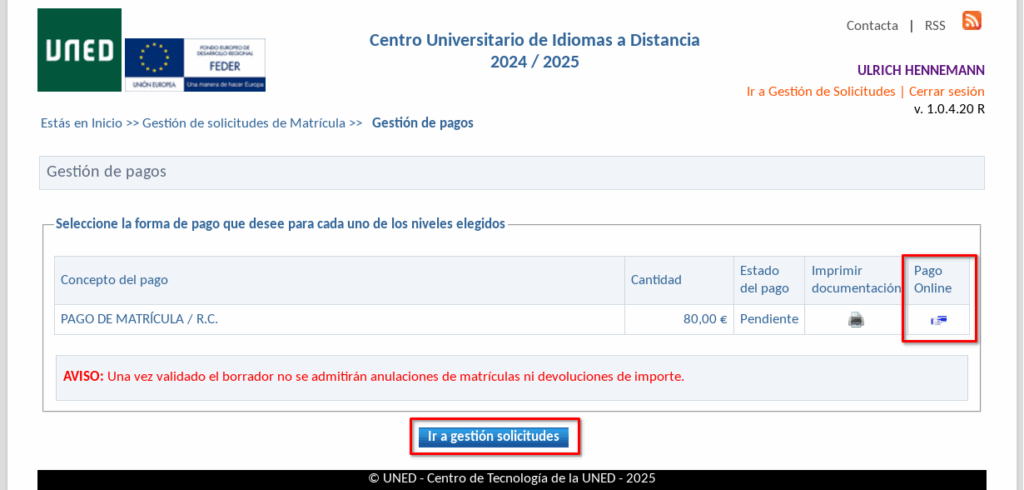This screenshot has width=1024, height=490.
Task: Click the printer icon to print documentation
Action: coord(855,320)
